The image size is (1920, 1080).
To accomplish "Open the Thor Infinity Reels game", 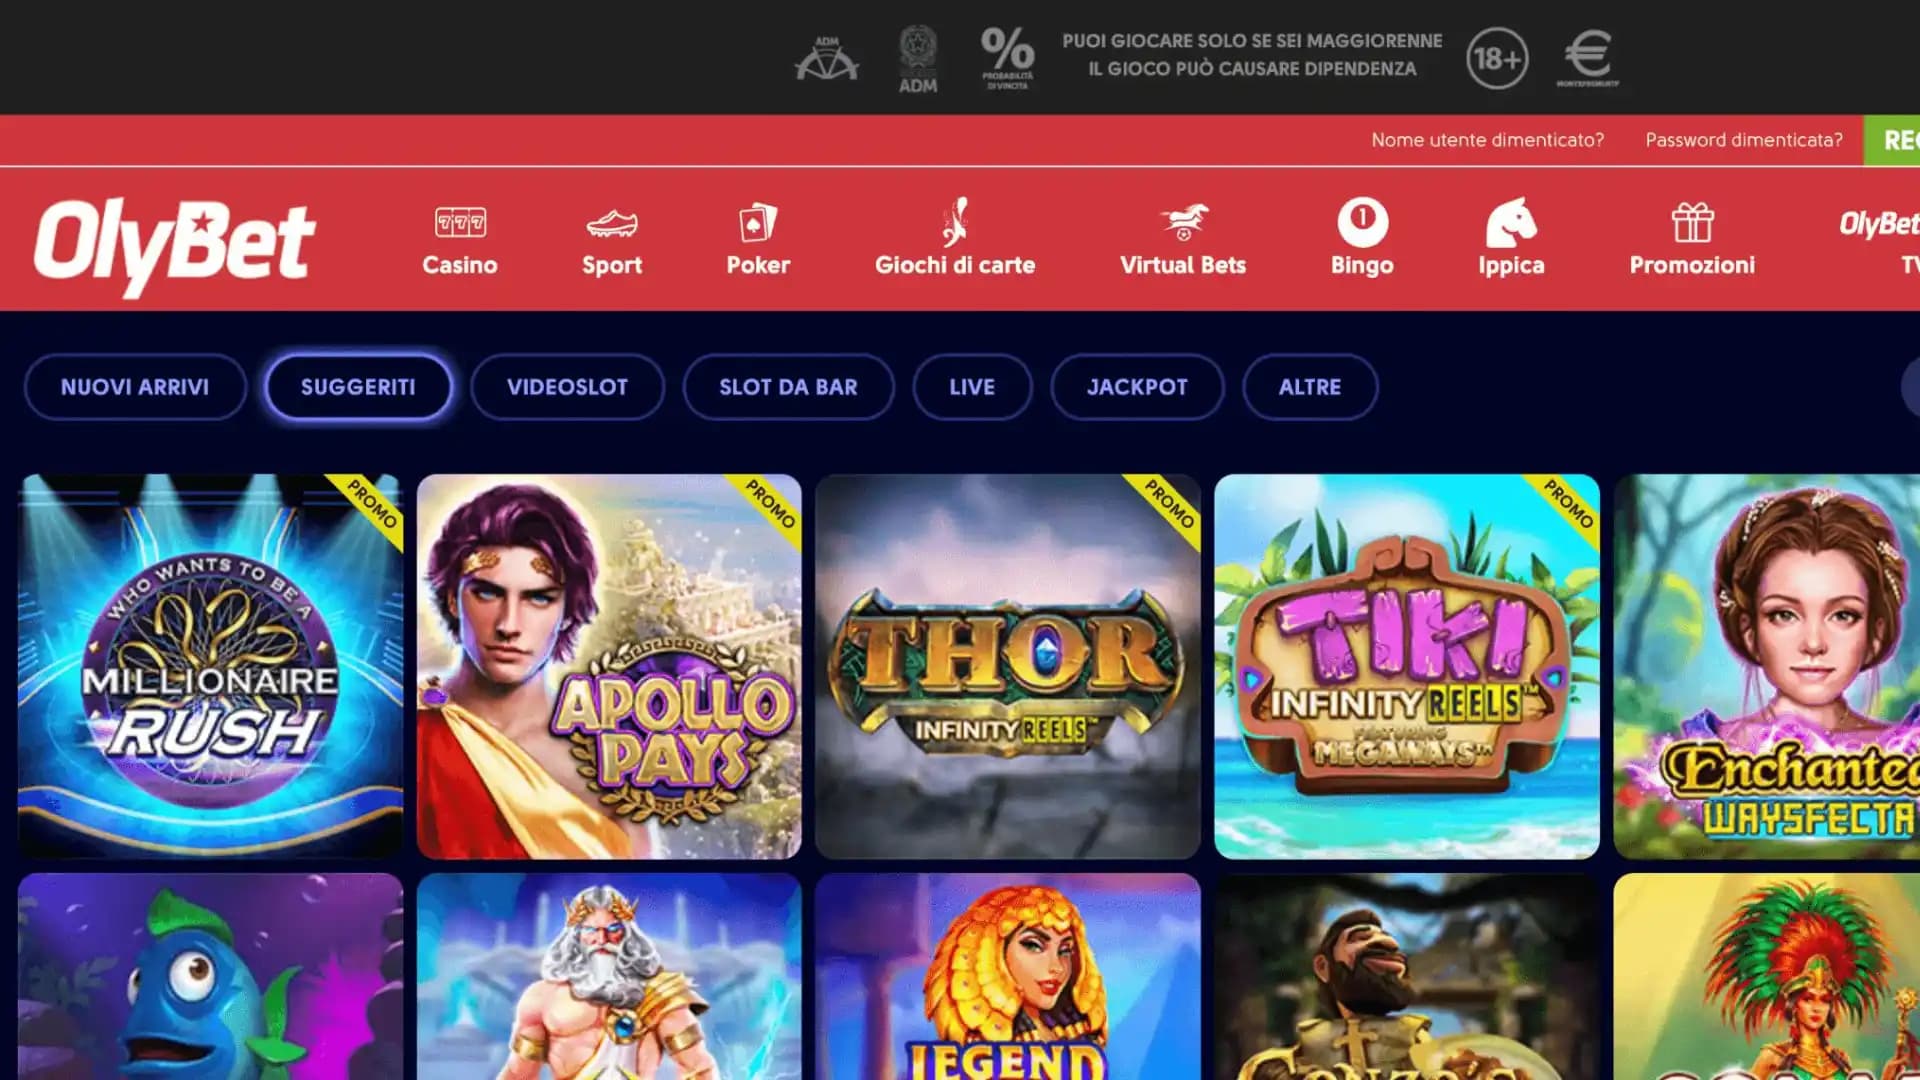I will point(1008,666).
